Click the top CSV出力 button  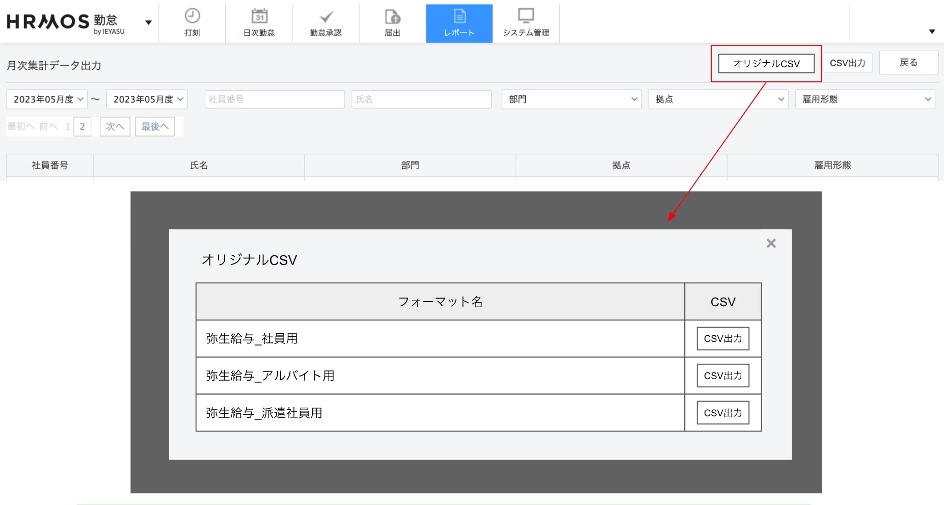[849, 63]
